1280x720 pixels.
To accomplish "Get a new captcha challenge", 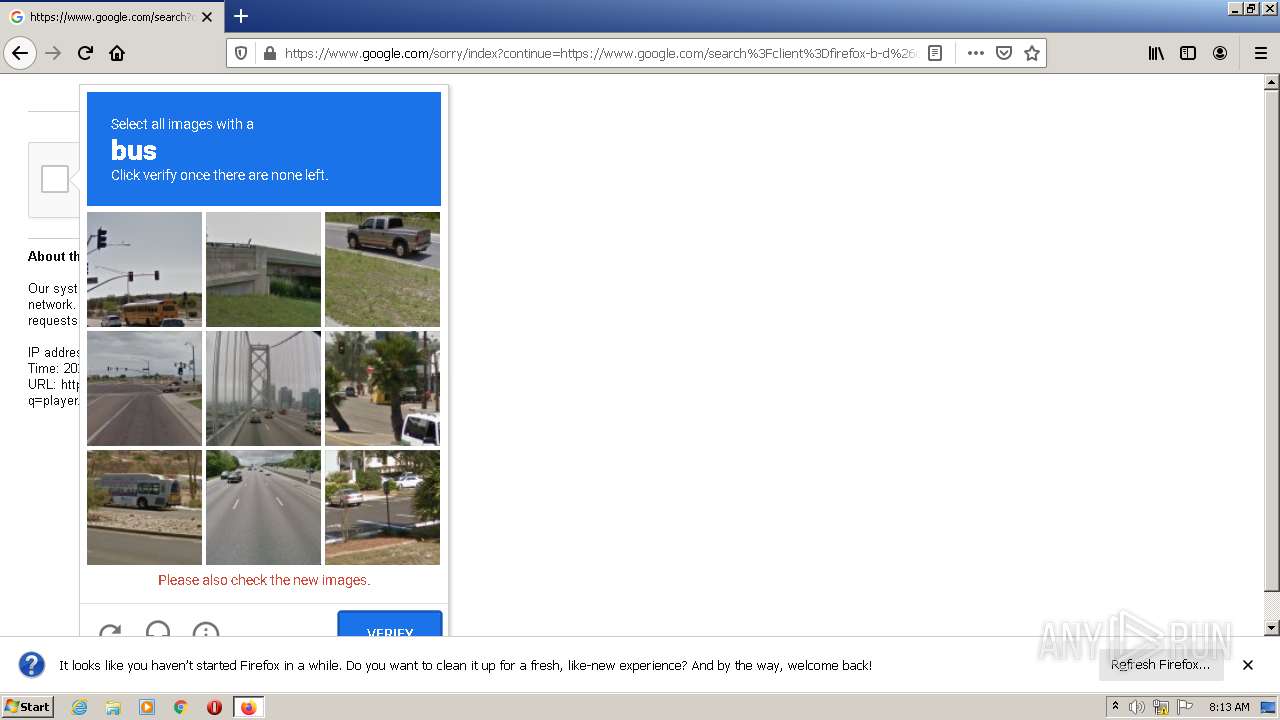I will click(110, 631).
